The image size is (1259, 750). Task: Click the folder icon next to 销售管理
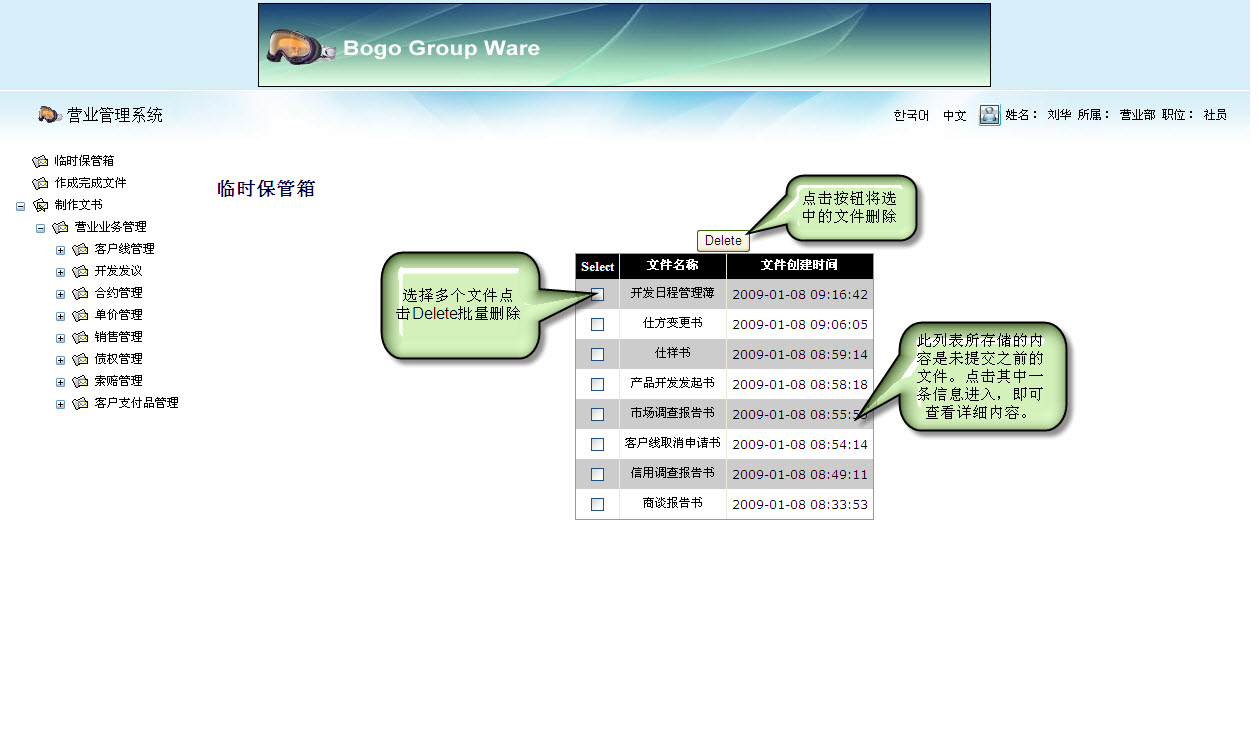[80, 337]
